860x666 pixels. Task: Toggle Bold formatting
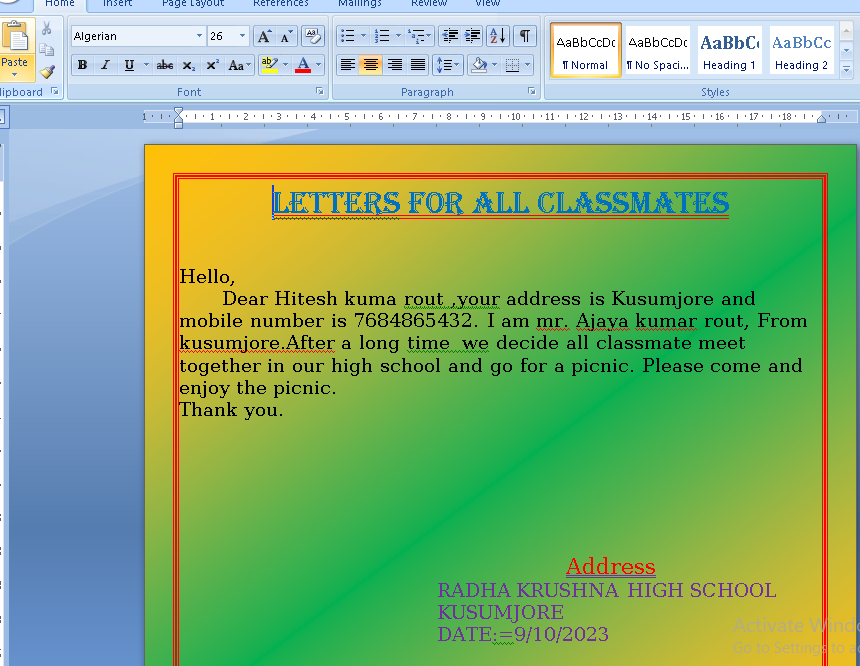[x=82, y=66]
